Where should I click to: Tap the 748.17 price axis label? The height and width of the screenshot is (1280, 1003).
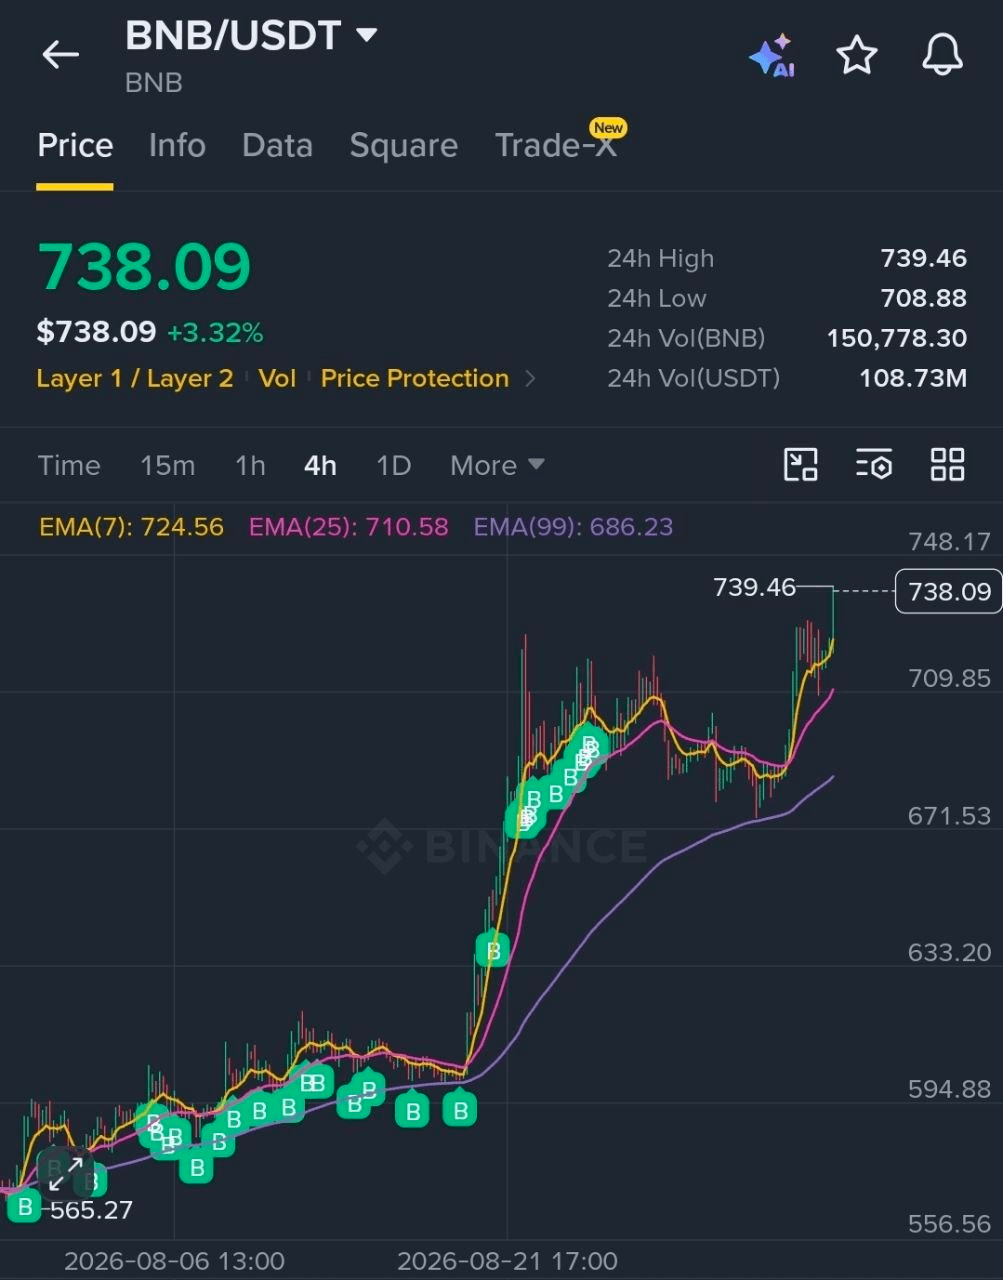949,542
